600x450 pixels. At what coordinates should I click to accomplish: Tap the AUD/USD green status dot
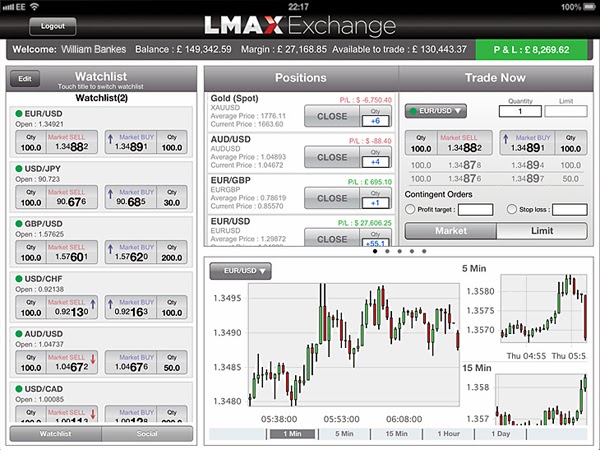tap(19, 334)
